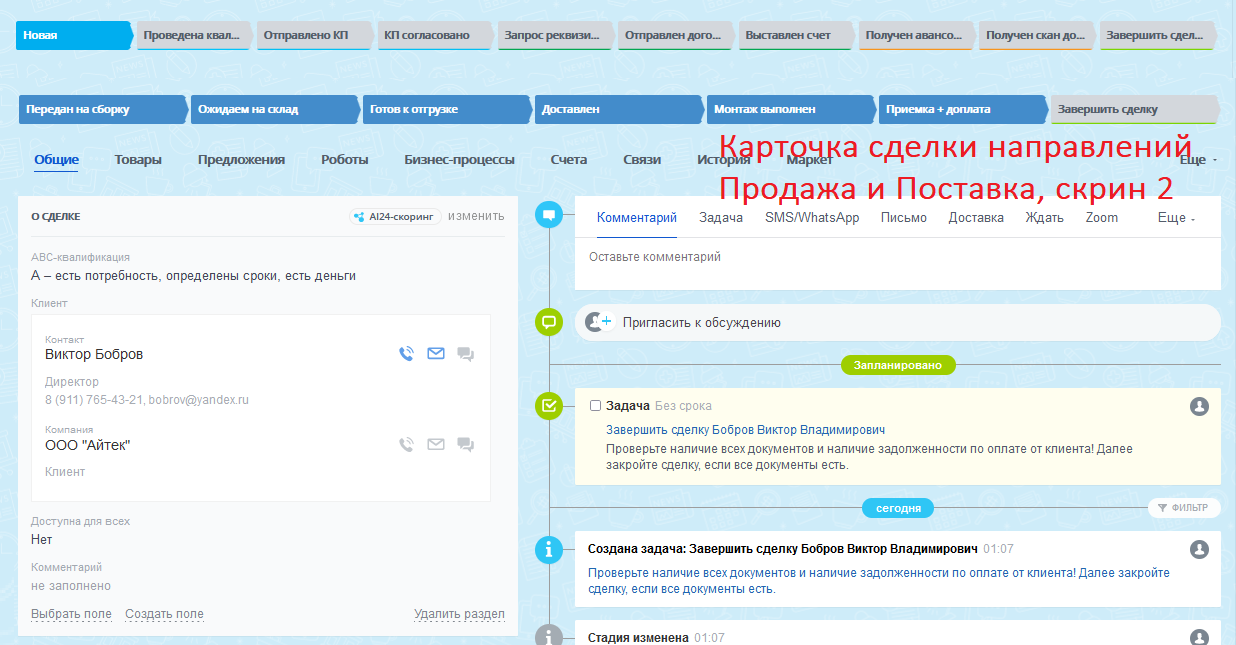
Task: Click the green task icon on timeline
Action: point(548,406)
